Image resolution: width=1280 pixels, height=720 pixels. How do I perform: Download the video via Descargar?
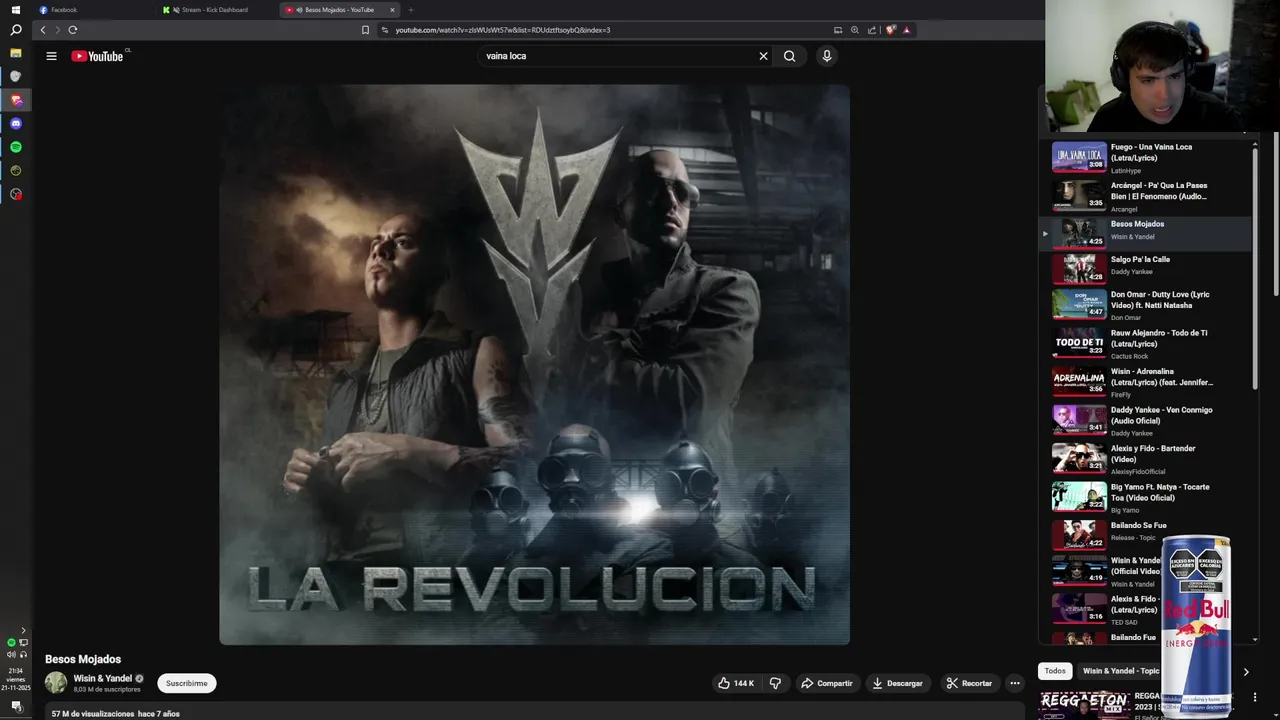tap(897, 683)
